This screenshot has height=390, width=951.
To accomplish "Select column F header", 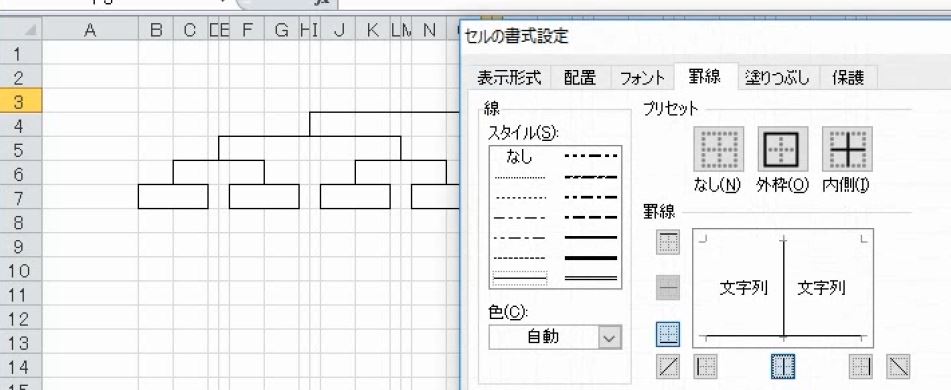I will pyautogui.click(x=247, y=30).
